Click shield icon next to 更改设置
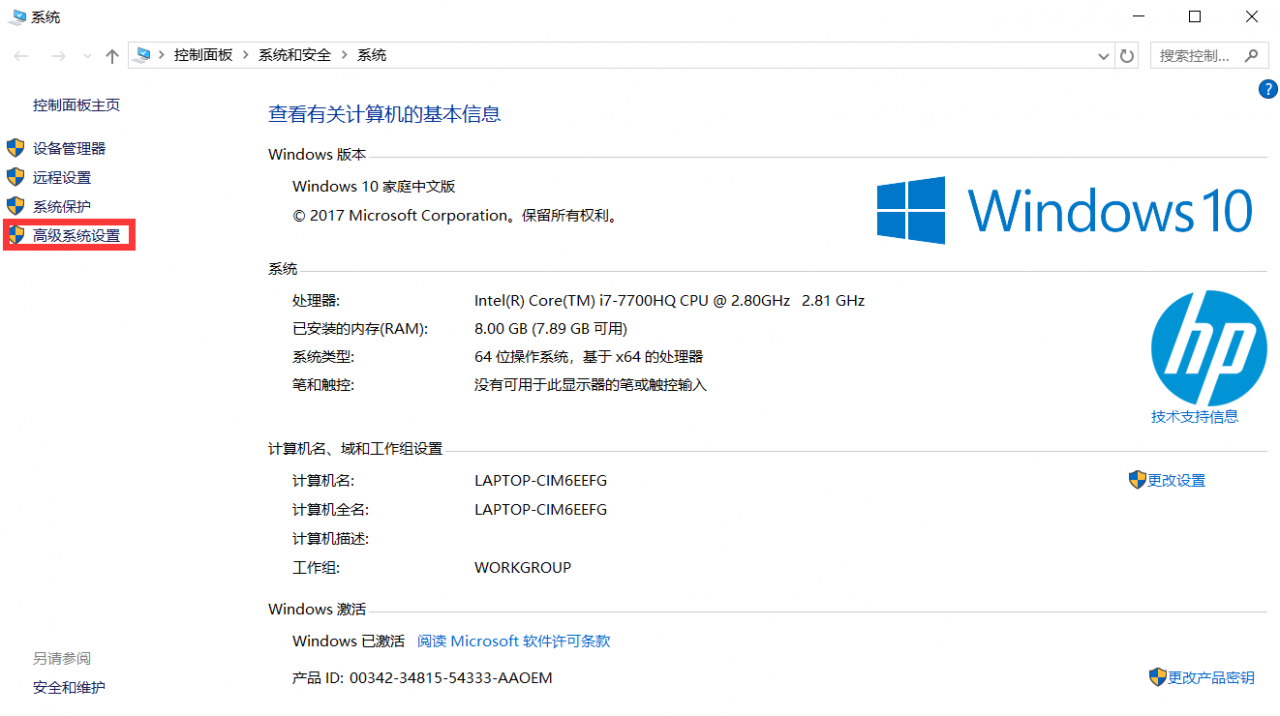1280x716 pixels. click(x=1137, y=480)
